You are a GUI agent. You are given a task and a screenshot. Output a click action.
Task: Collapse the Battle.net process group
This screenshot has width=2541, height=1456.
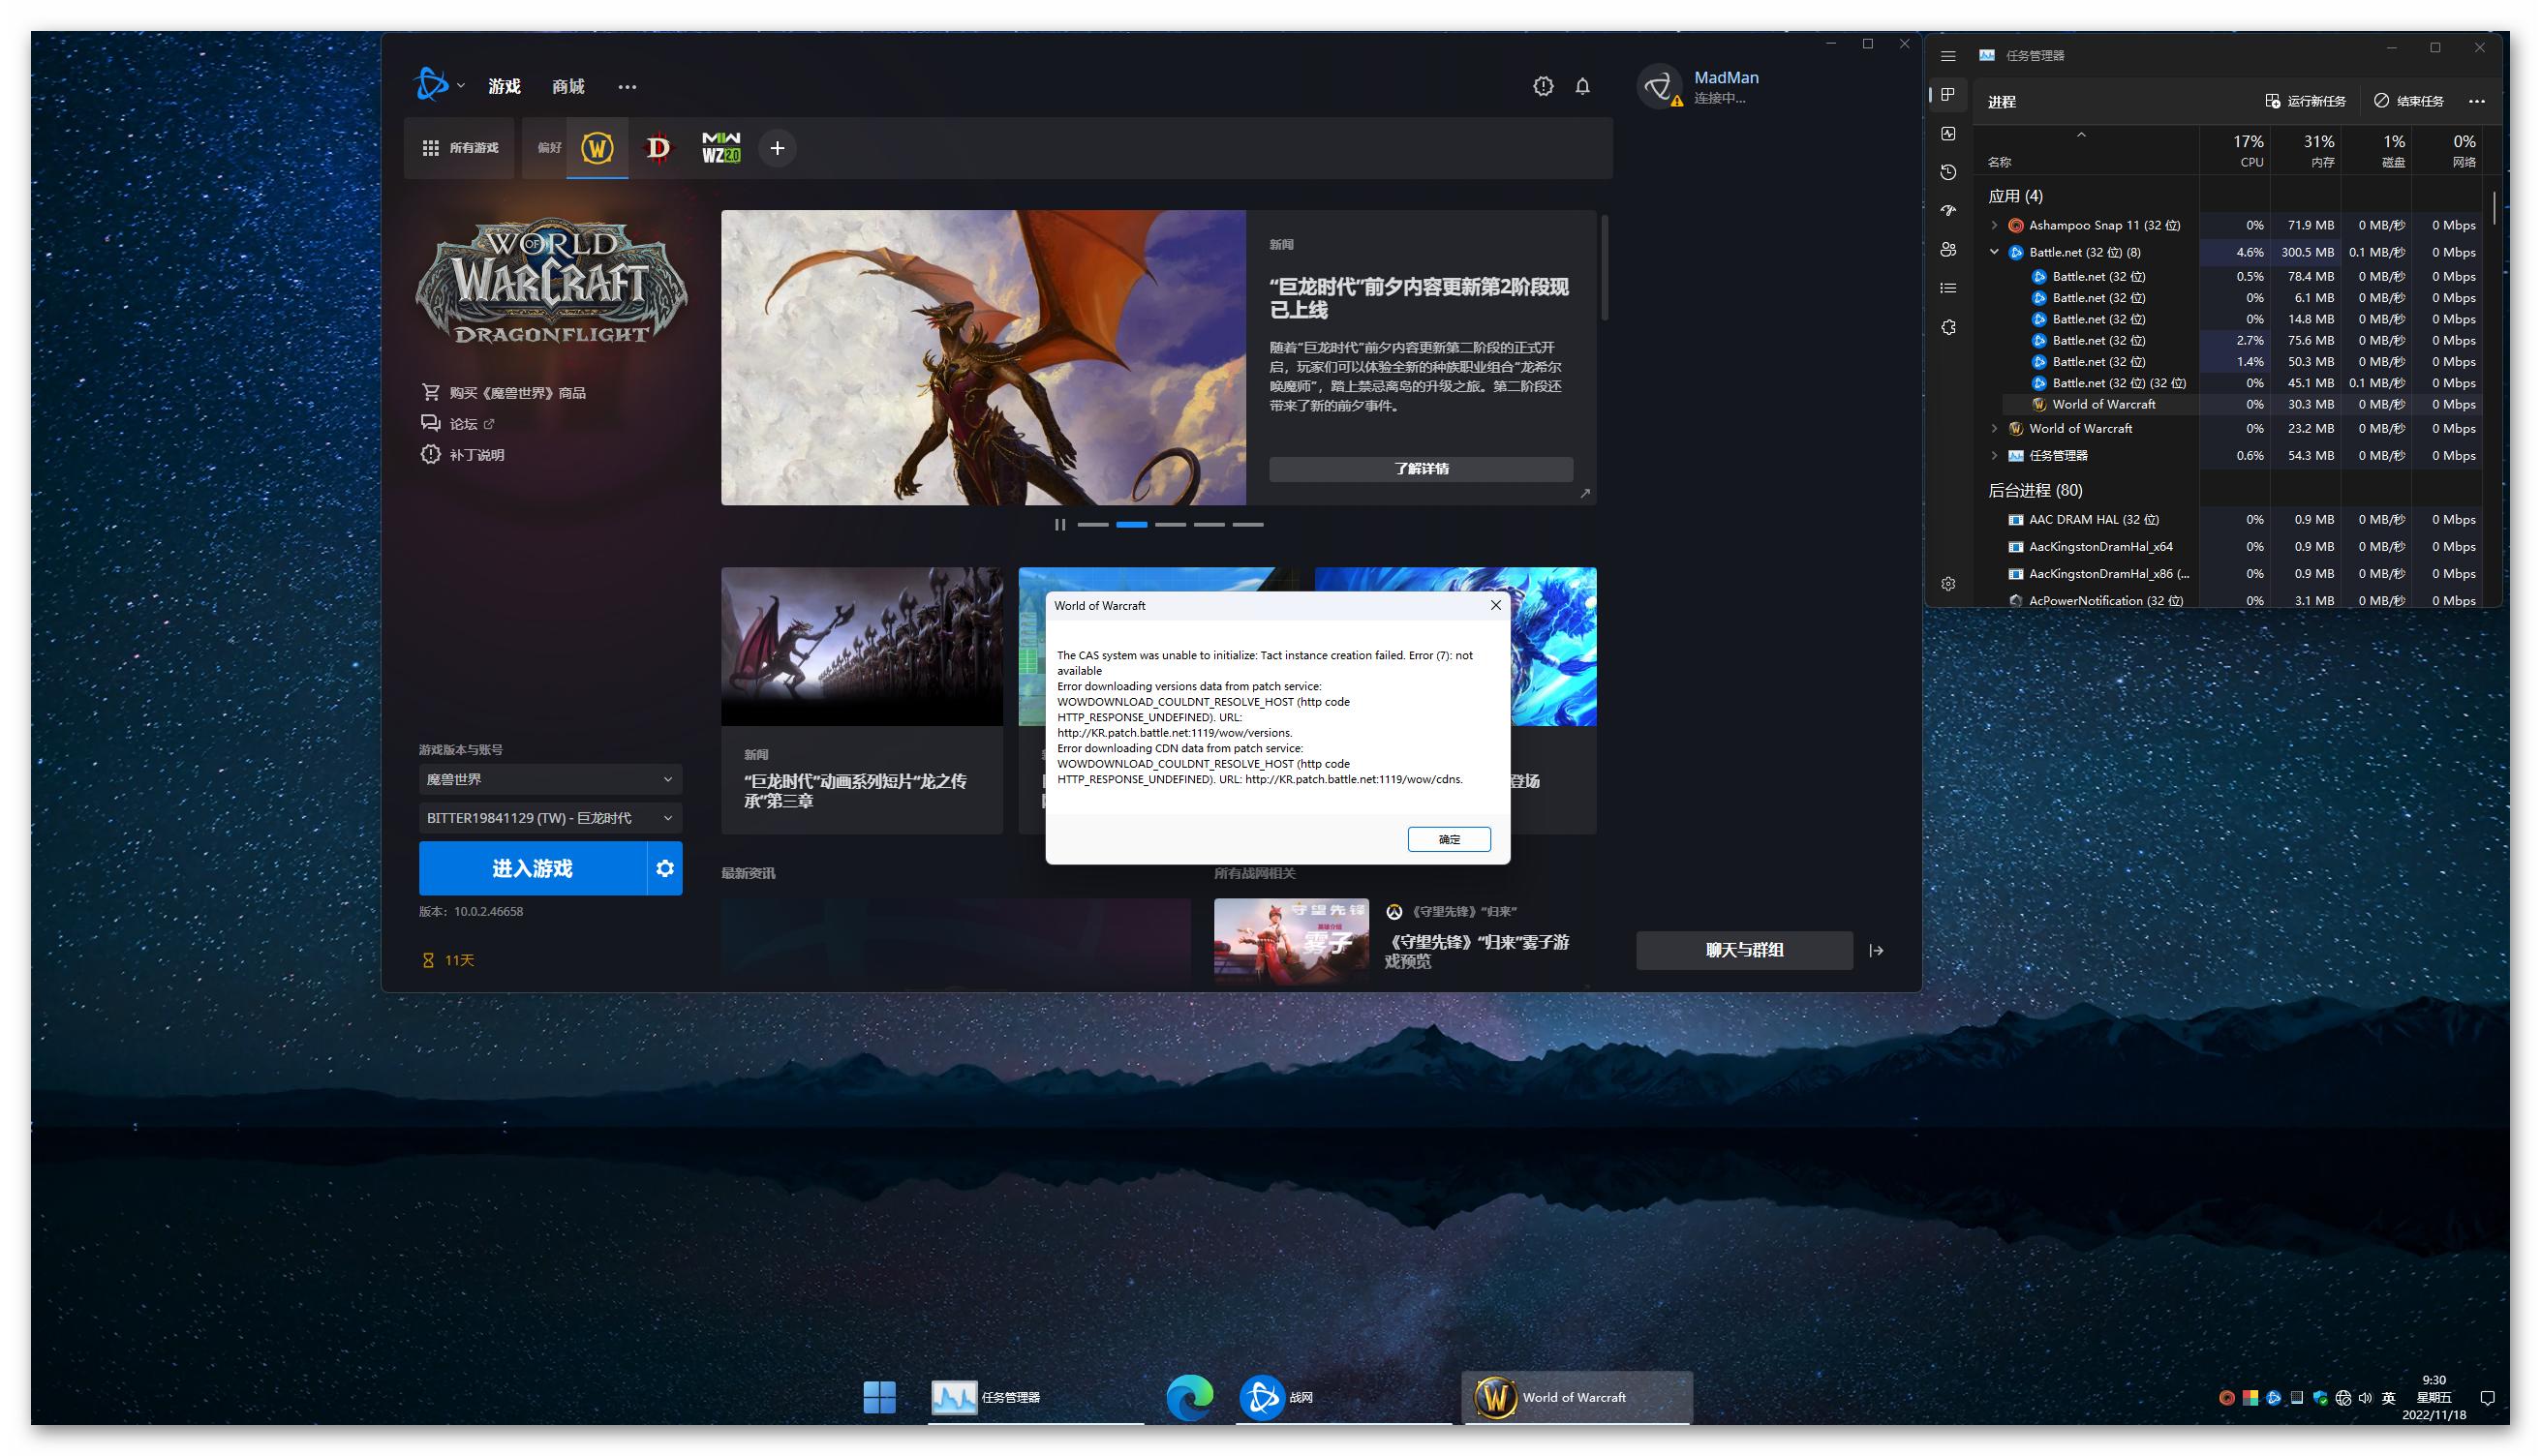coord(1994,252)
